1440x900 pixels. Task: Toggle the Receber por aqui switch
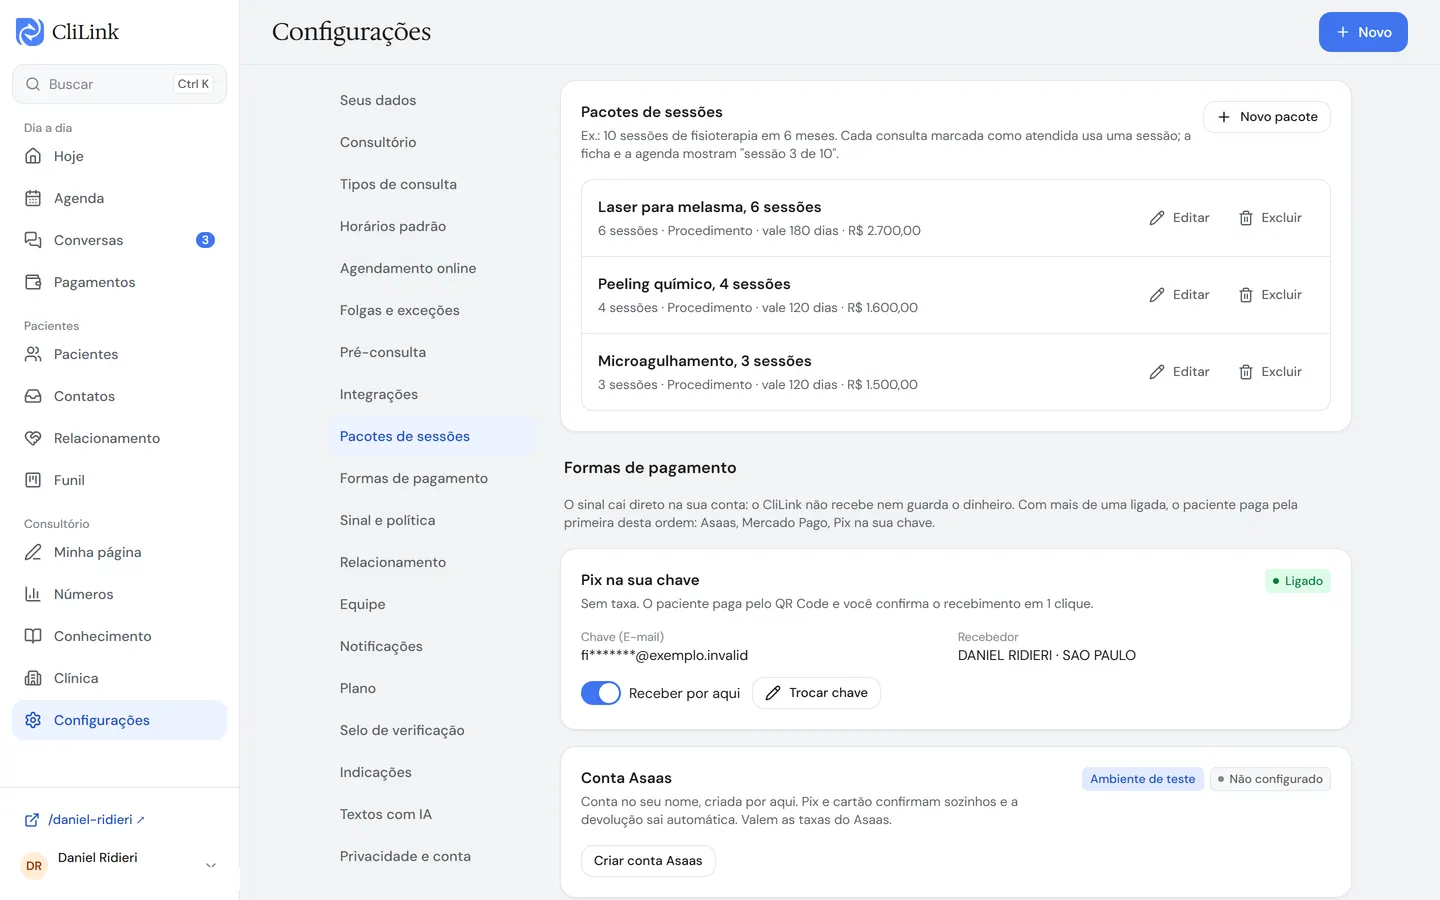pos(601,693)
